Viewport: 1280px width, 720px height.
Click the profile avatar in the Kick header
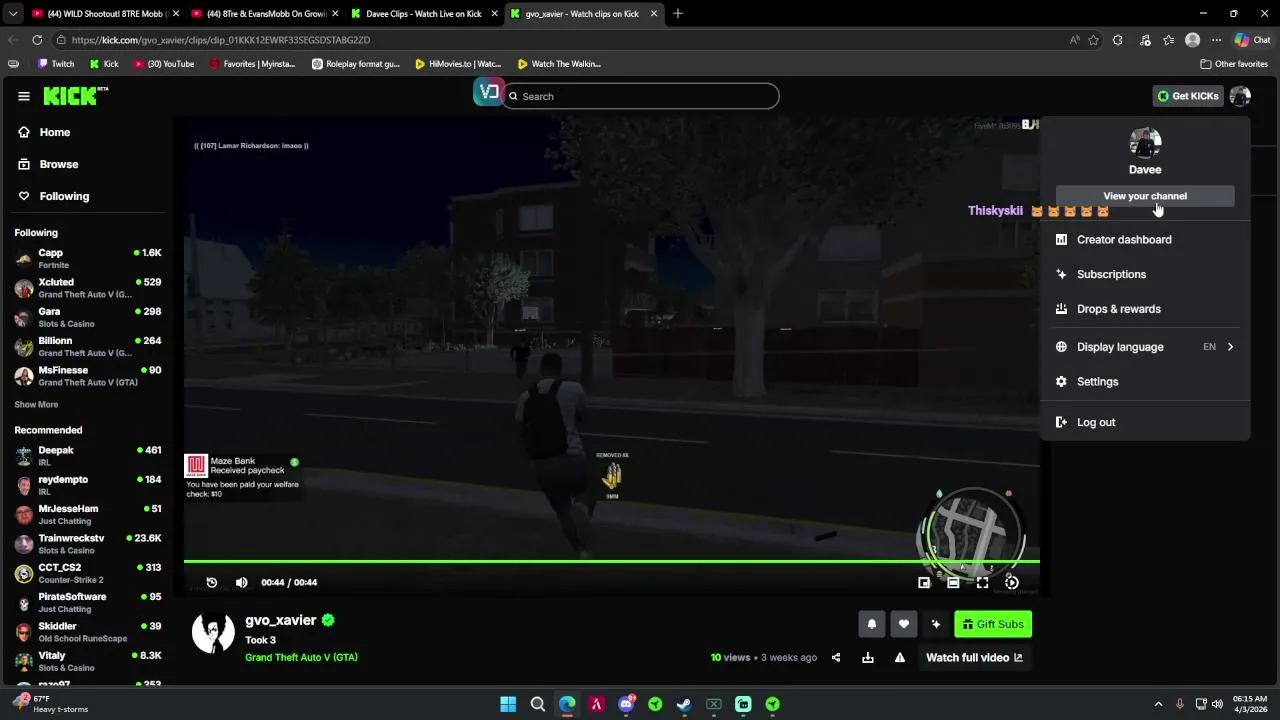click(x=1240, y=96)
